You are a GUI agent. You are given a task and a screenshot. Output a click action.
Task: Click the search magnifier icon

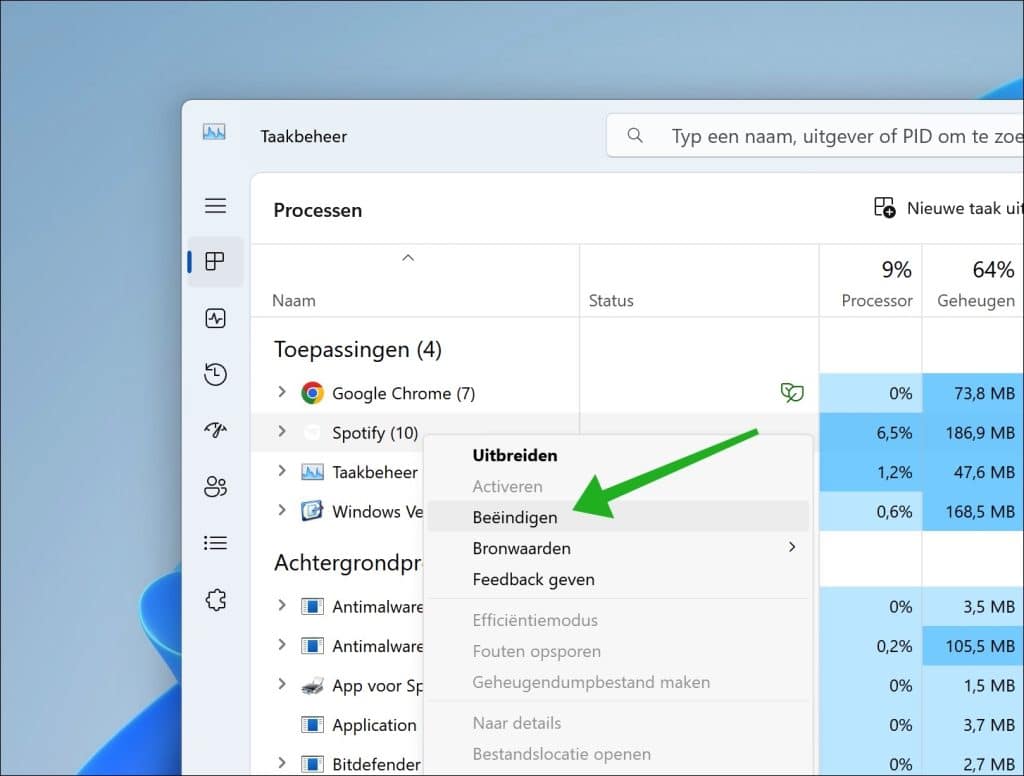(x=635, y=135)
